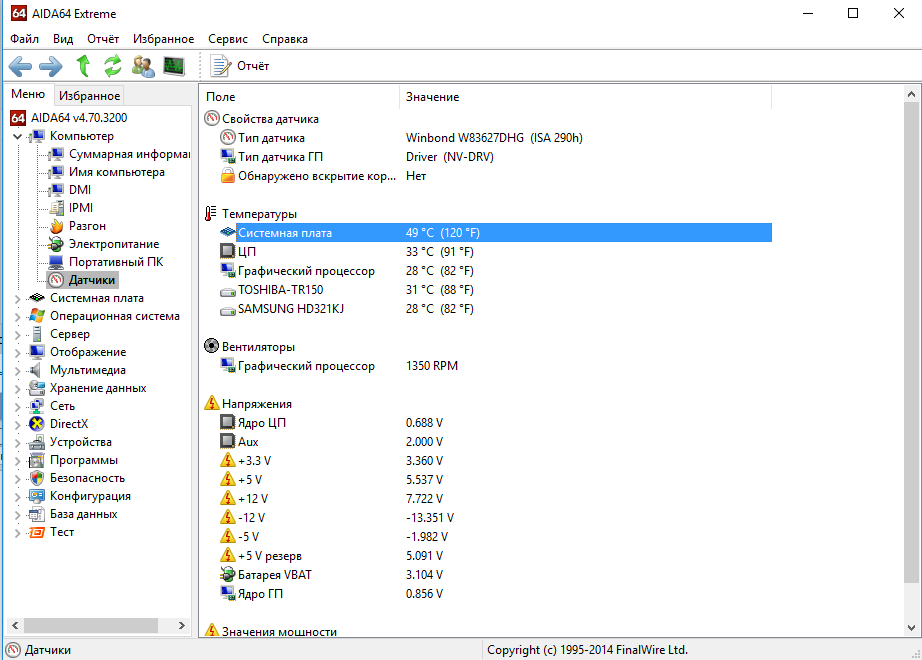Select the TOSHIBA-TR150 temperature row
Image resolution: width=922 pixels, height=660 pixels.
tap(495, 290)
